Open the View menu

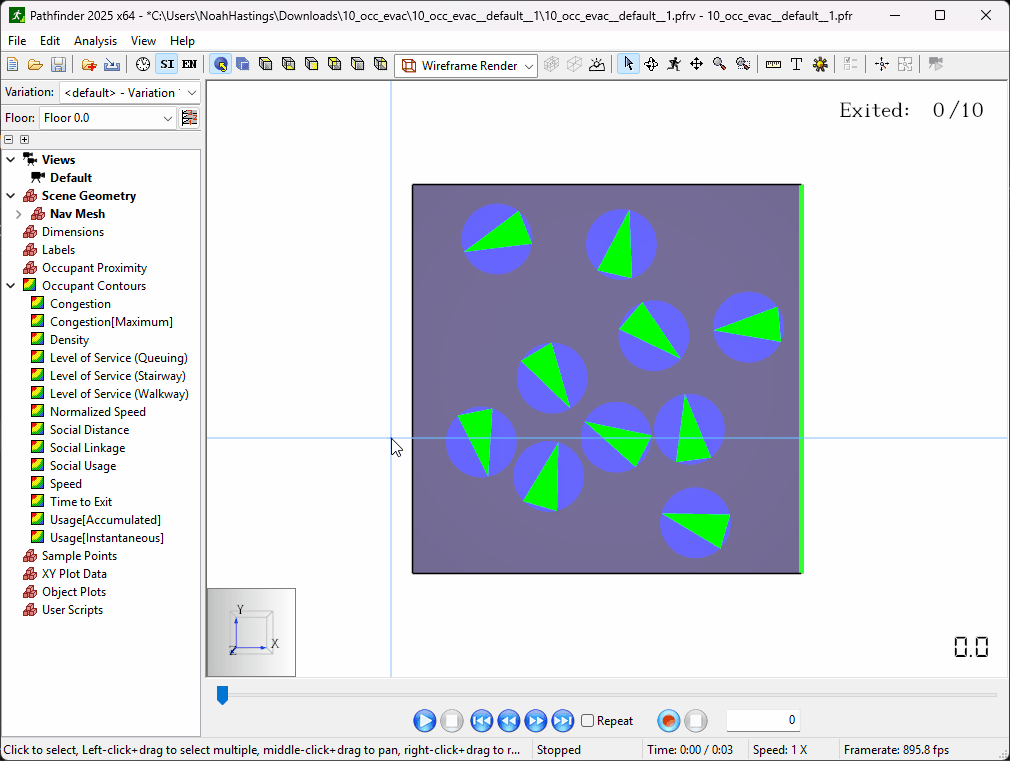[143, 41]
